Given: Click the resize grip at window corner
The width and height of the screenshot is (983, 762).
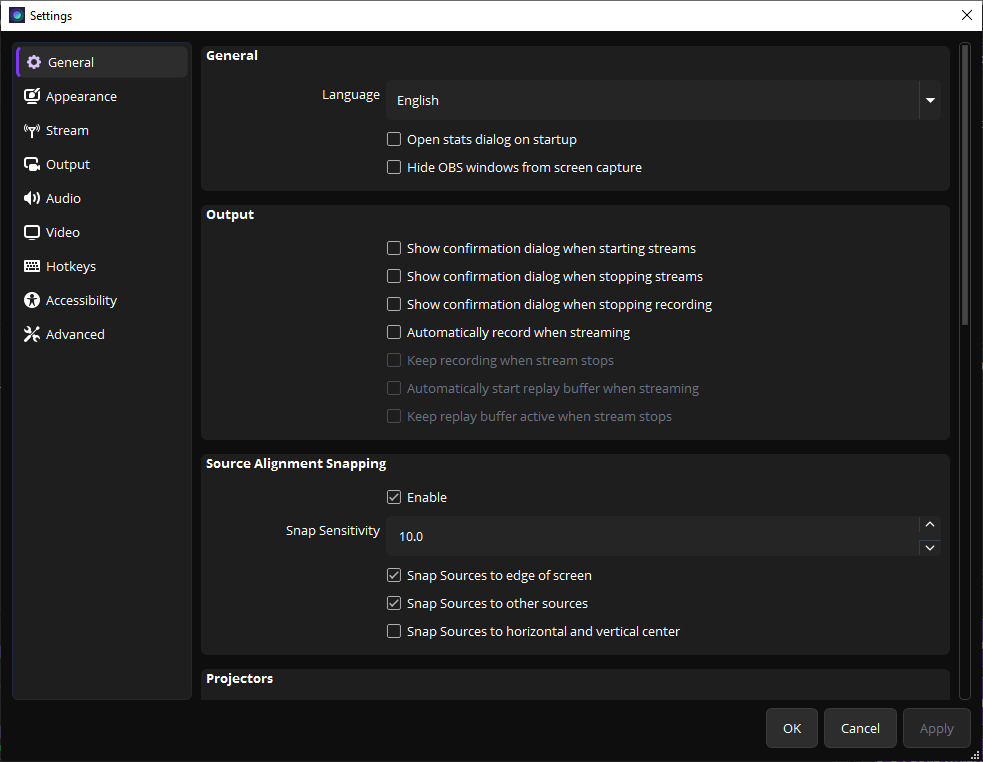Looking at the screenshot, I should click(x=975, y=755).
